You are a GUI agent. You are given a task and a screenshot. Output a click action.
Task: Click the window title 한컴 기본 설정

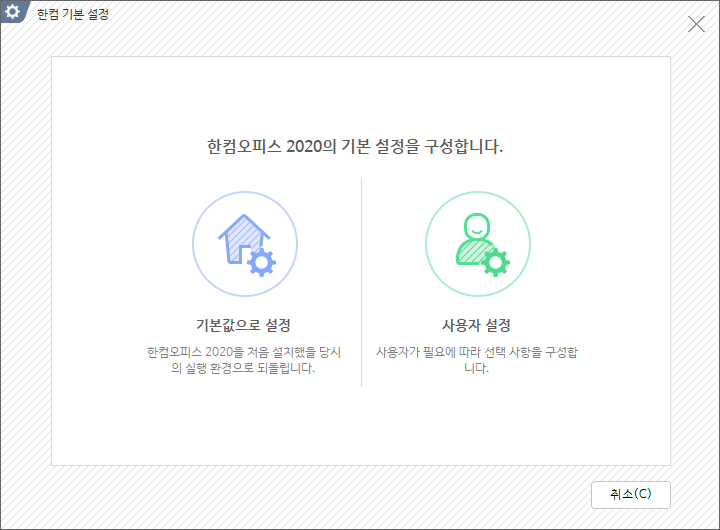(x=73, y=14)
